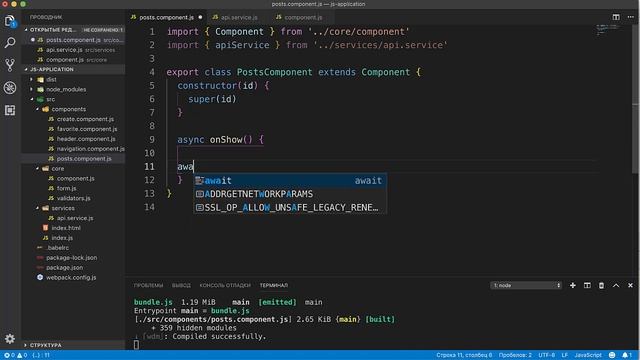
Task: Expand the Structure outline section
Action: click(x=73, y=345)
